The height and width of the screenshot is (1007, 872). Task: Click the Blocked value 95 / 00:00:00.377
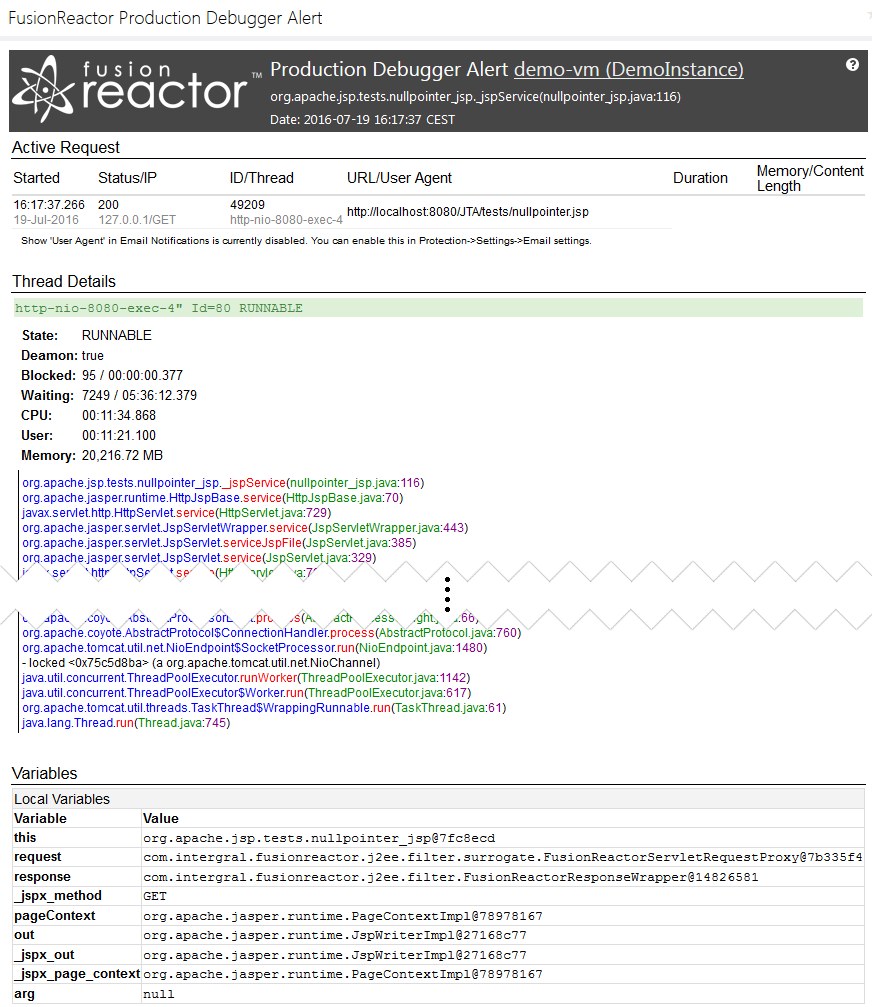[x=132, y=375]
